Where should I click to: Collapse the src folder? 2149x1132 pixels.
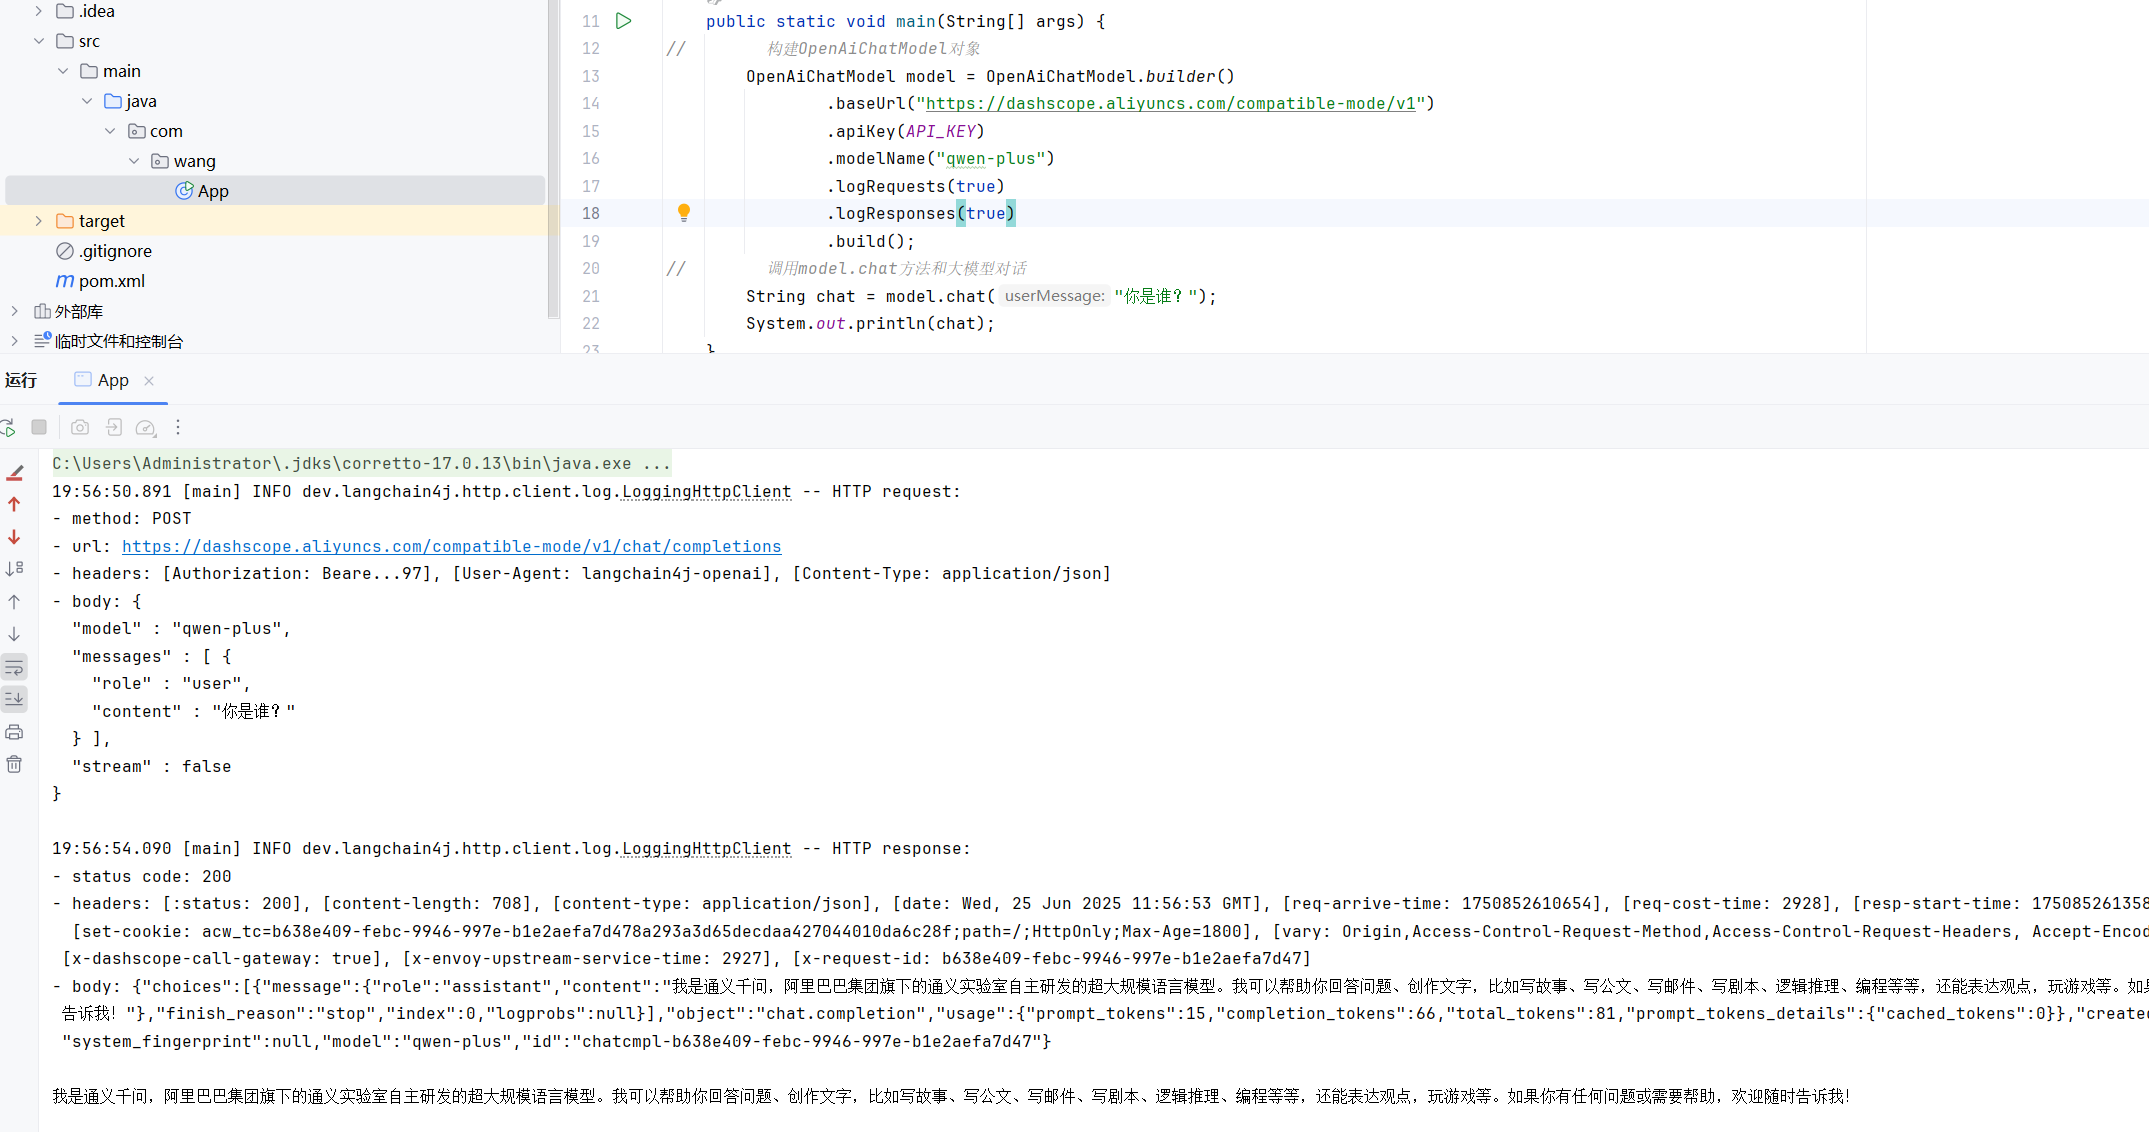coord(38,41)
